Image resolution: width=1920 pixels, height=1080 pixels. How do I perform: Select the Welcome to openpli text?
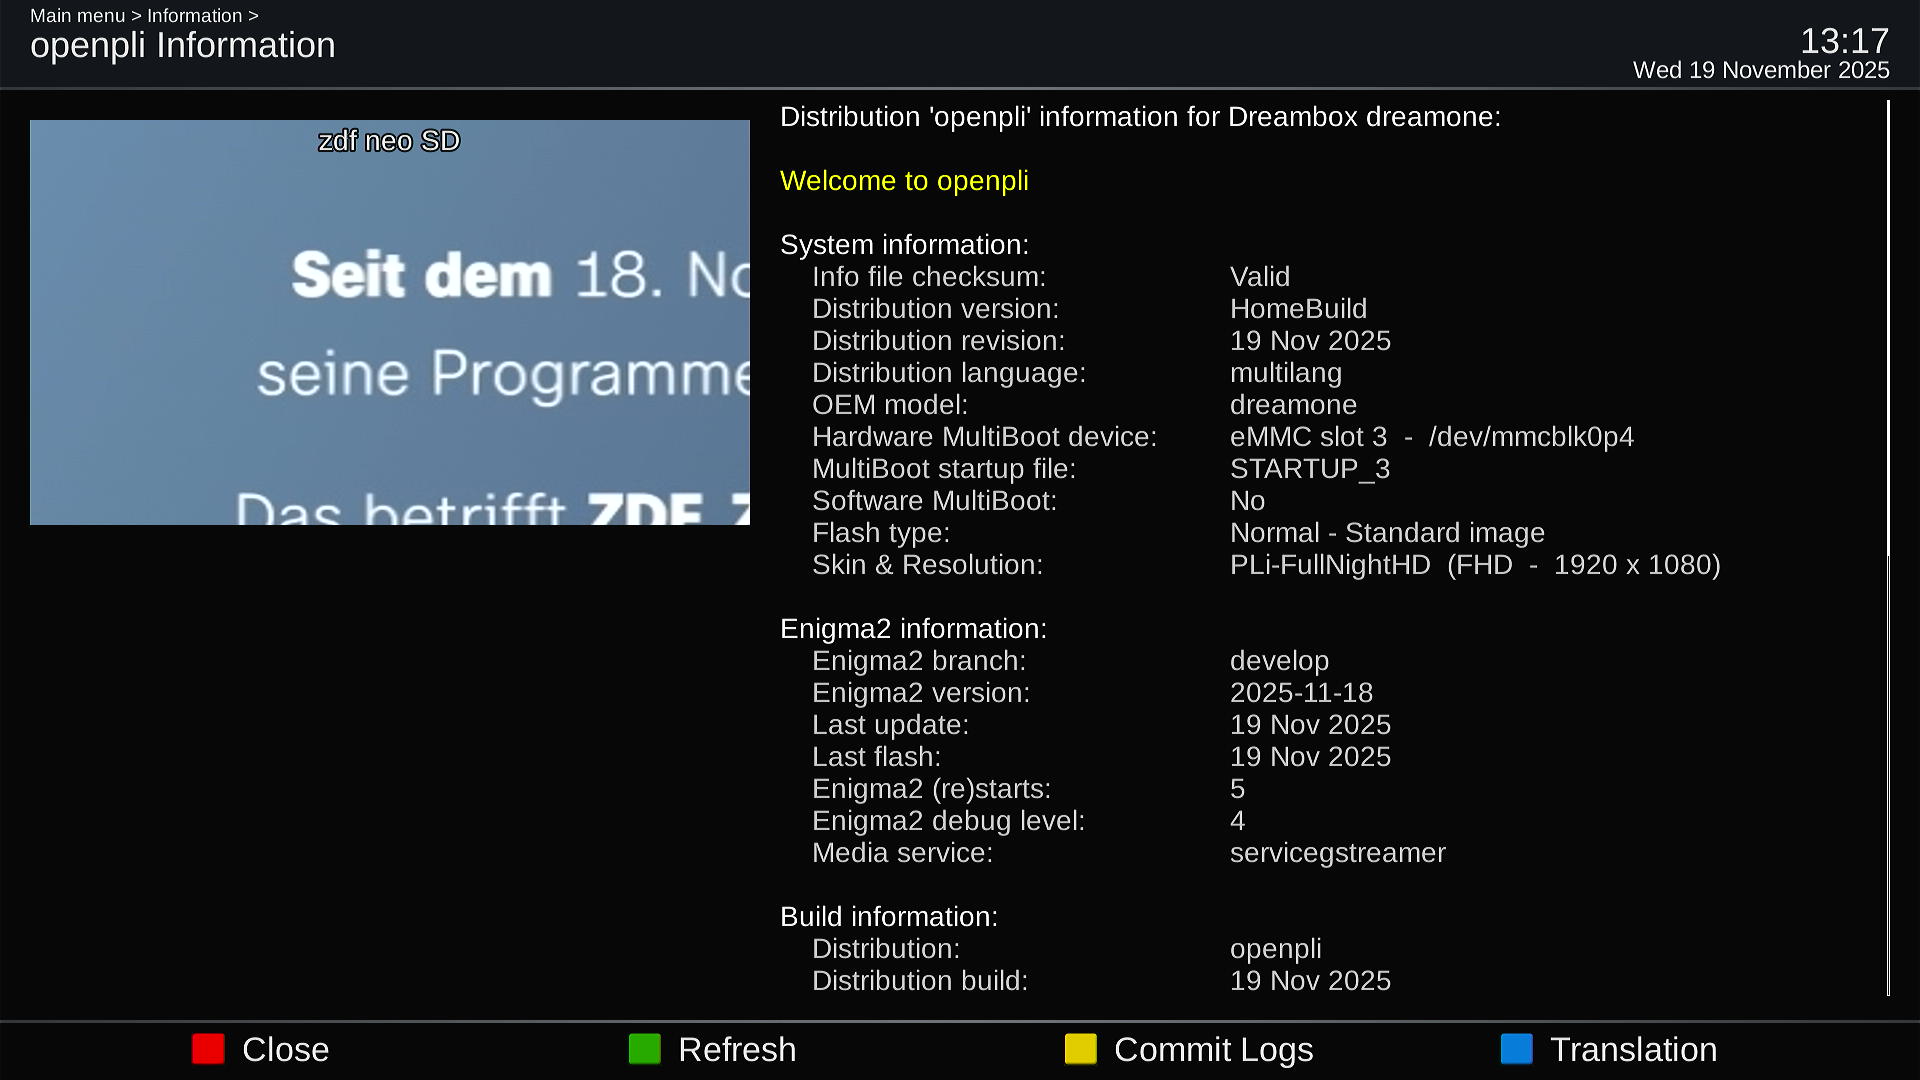(904, 181)
